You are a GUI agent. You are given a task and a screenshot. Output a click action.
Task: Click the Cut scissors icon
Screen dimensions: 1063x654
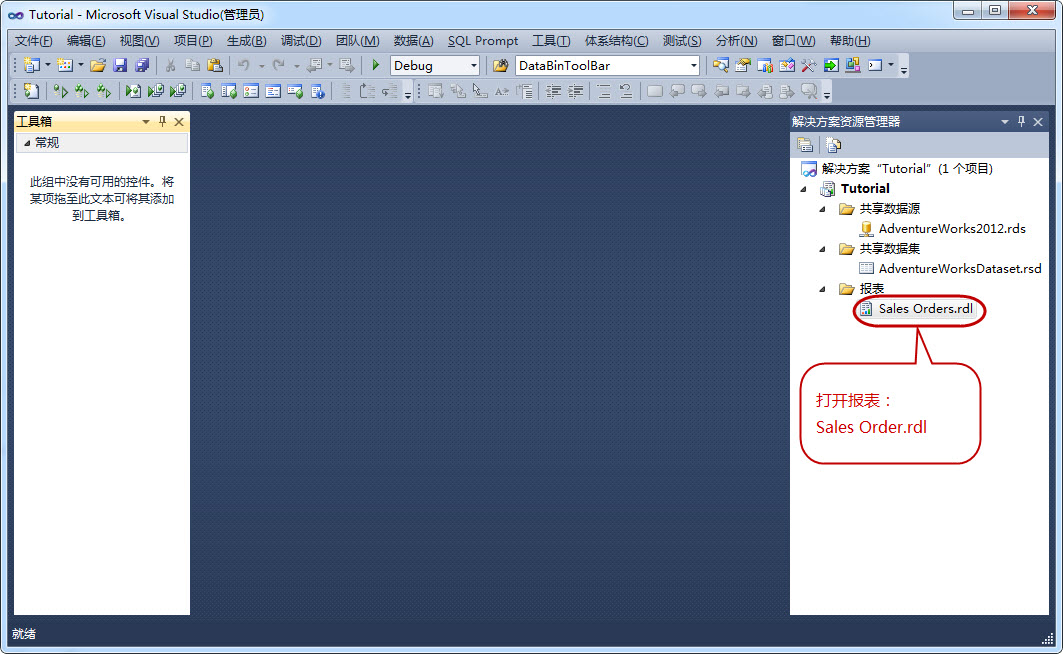point(171,65)
